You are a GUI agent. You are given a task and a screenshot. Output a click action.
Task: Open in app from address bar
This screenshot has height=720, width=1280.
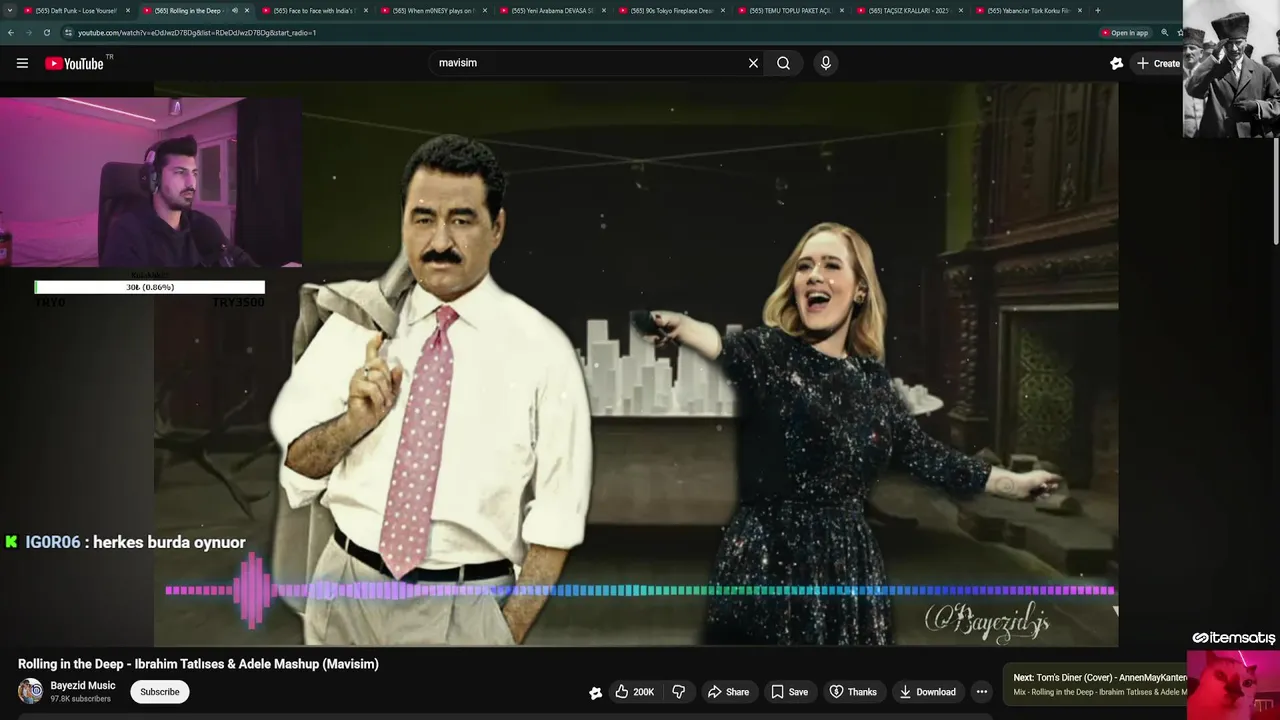(x=1125, y=33)
